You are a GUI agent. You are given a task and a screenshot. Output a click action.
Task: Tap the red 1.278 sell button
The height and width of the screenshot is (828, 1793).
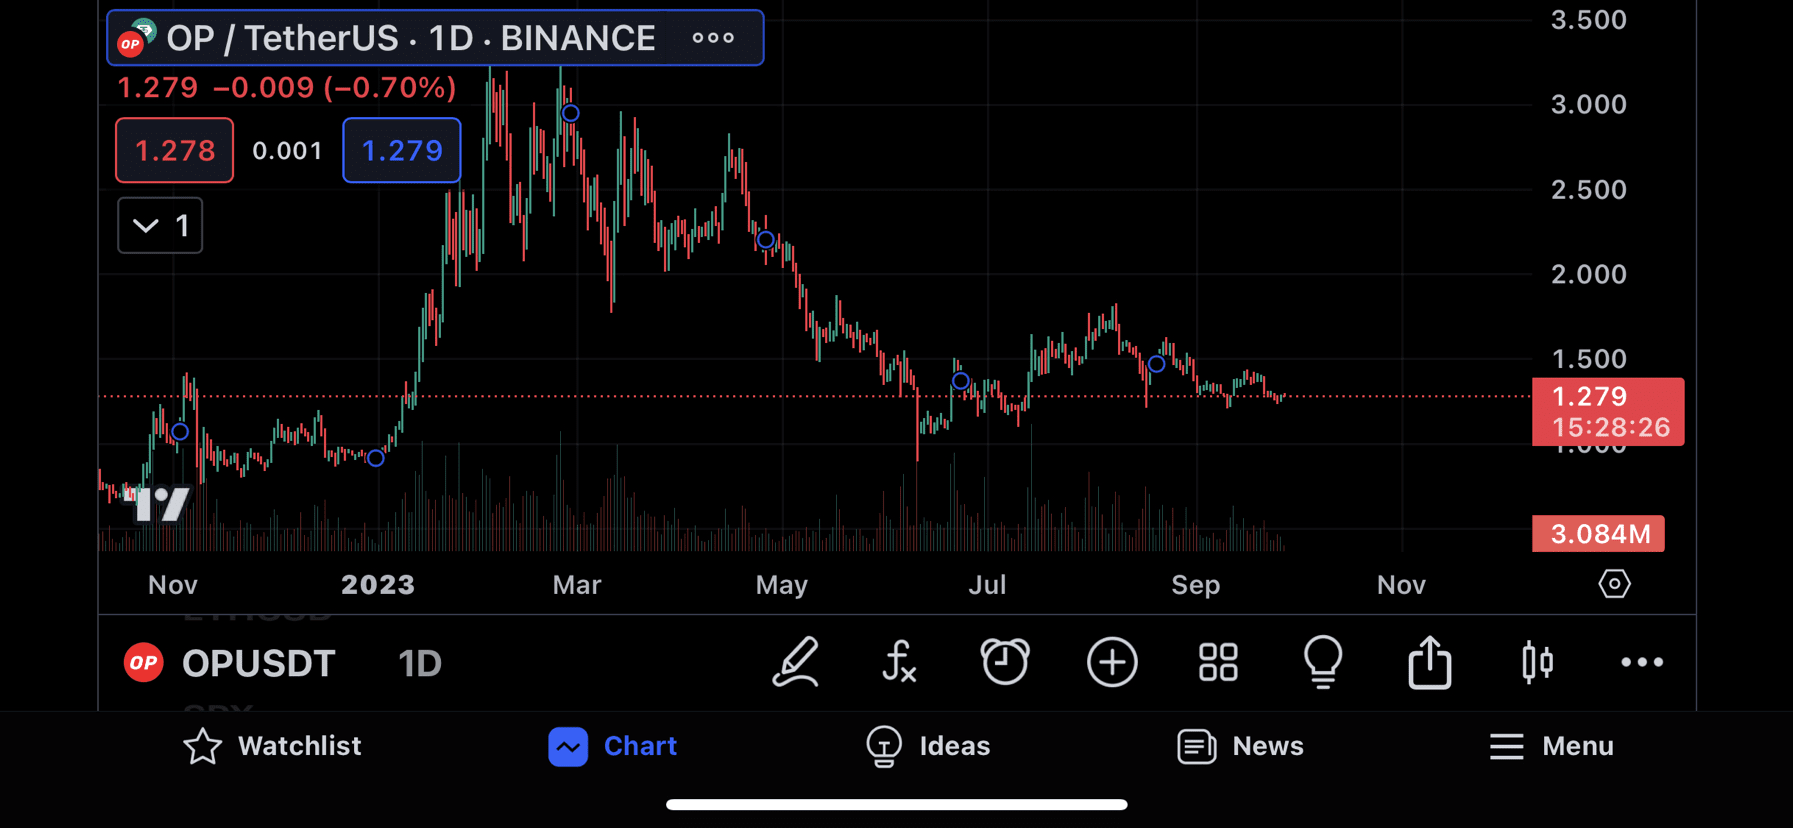(x=175, y=151)
